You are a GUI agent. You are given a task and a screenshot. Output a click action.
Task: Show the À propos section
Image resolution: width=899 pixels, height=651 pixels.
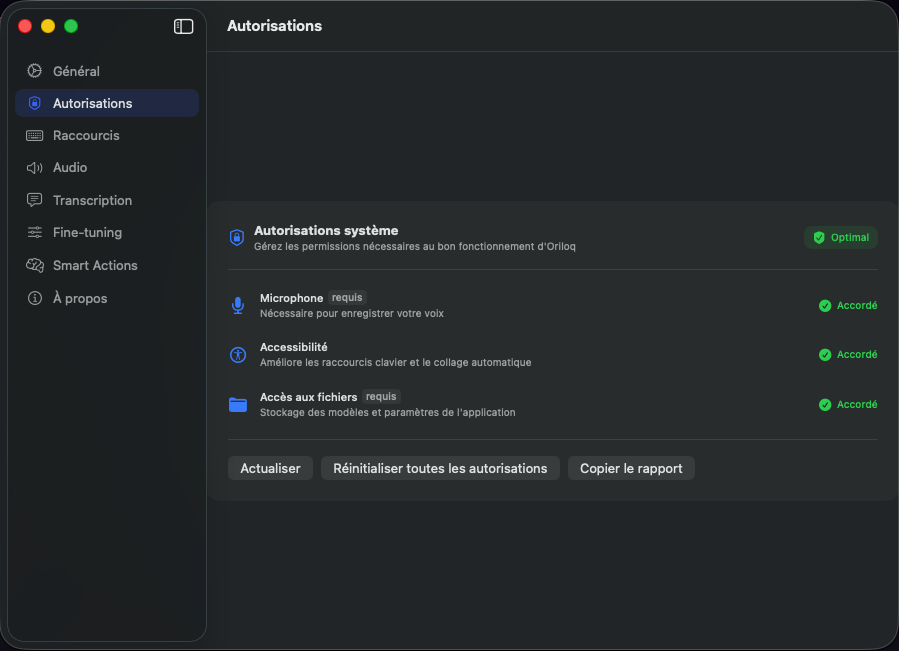coord(107,298)
